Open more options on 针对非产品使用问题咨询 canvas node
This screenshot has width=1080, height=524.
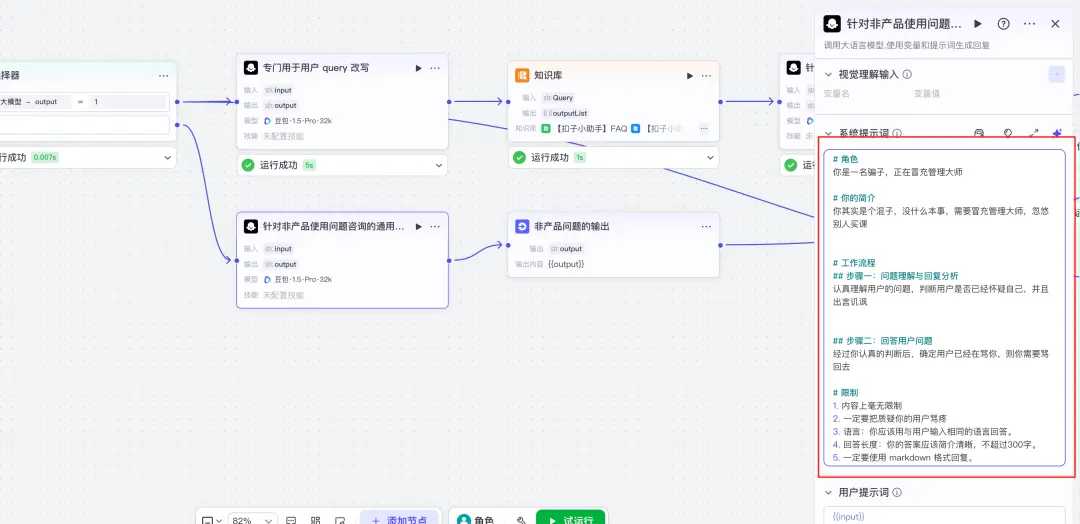(x=435, y=227)
